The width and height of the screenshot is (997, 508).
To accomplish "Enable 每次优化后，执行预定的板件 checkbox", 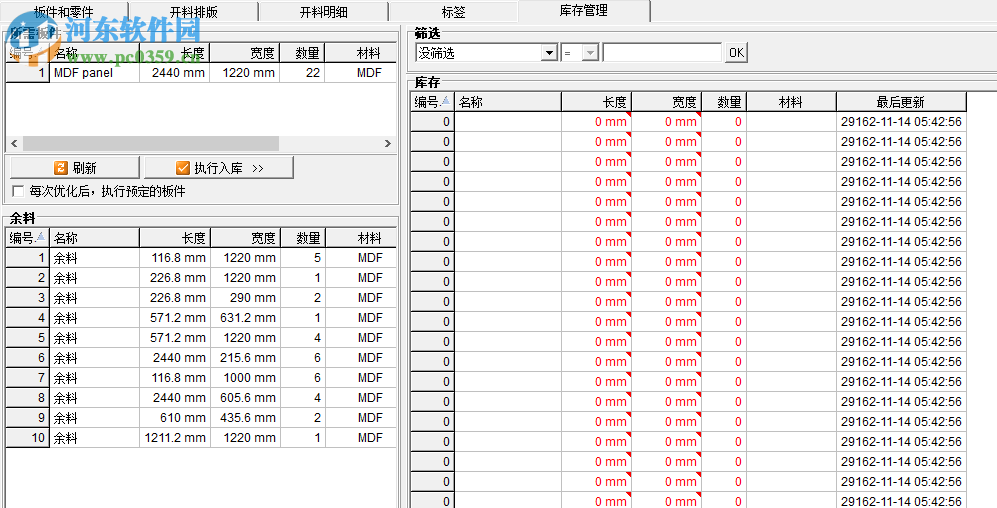I will pos(18,191).
